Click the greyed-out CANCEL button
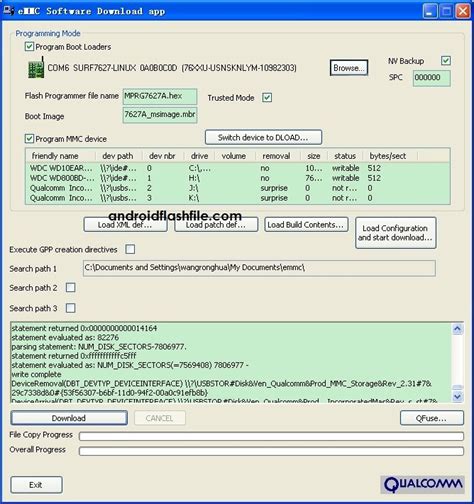Image resolution: width=474 pixels, height=504 pixels. pos(160,418)
